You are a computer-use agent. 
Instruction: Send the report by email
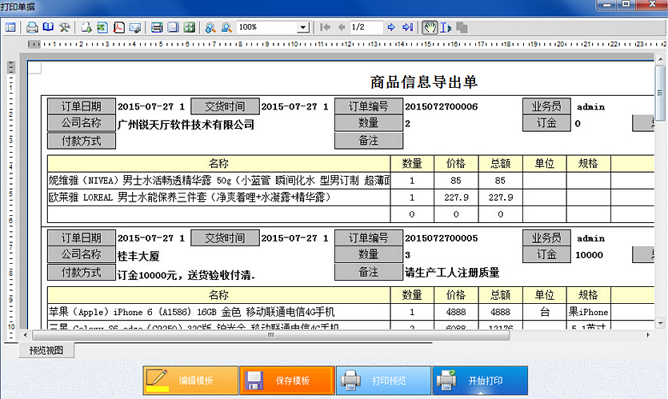coord(135,28)
